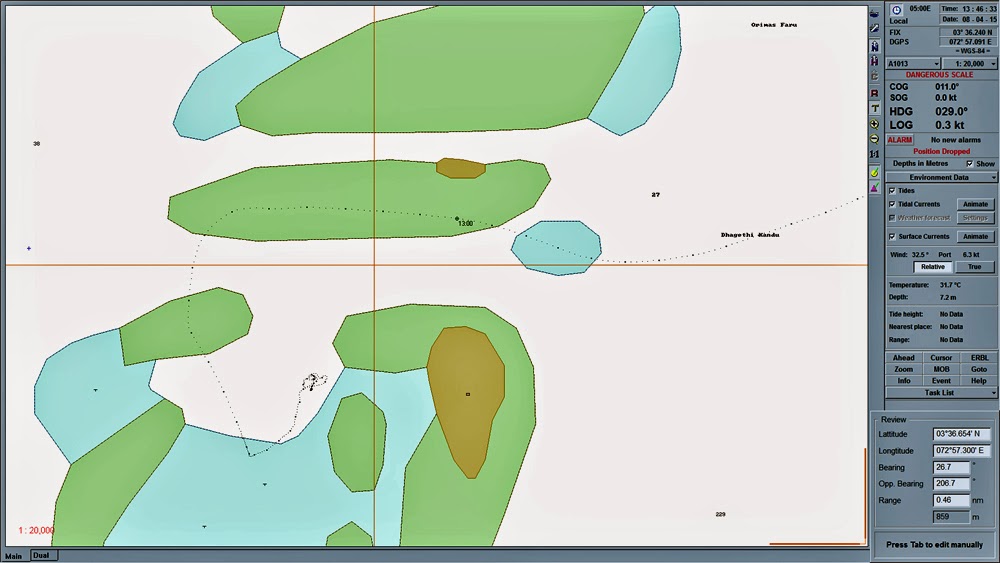Screen dimensions: 1000x563
Task: Click the second vertical toolbar icon
Action: click(x=874, y=29)
